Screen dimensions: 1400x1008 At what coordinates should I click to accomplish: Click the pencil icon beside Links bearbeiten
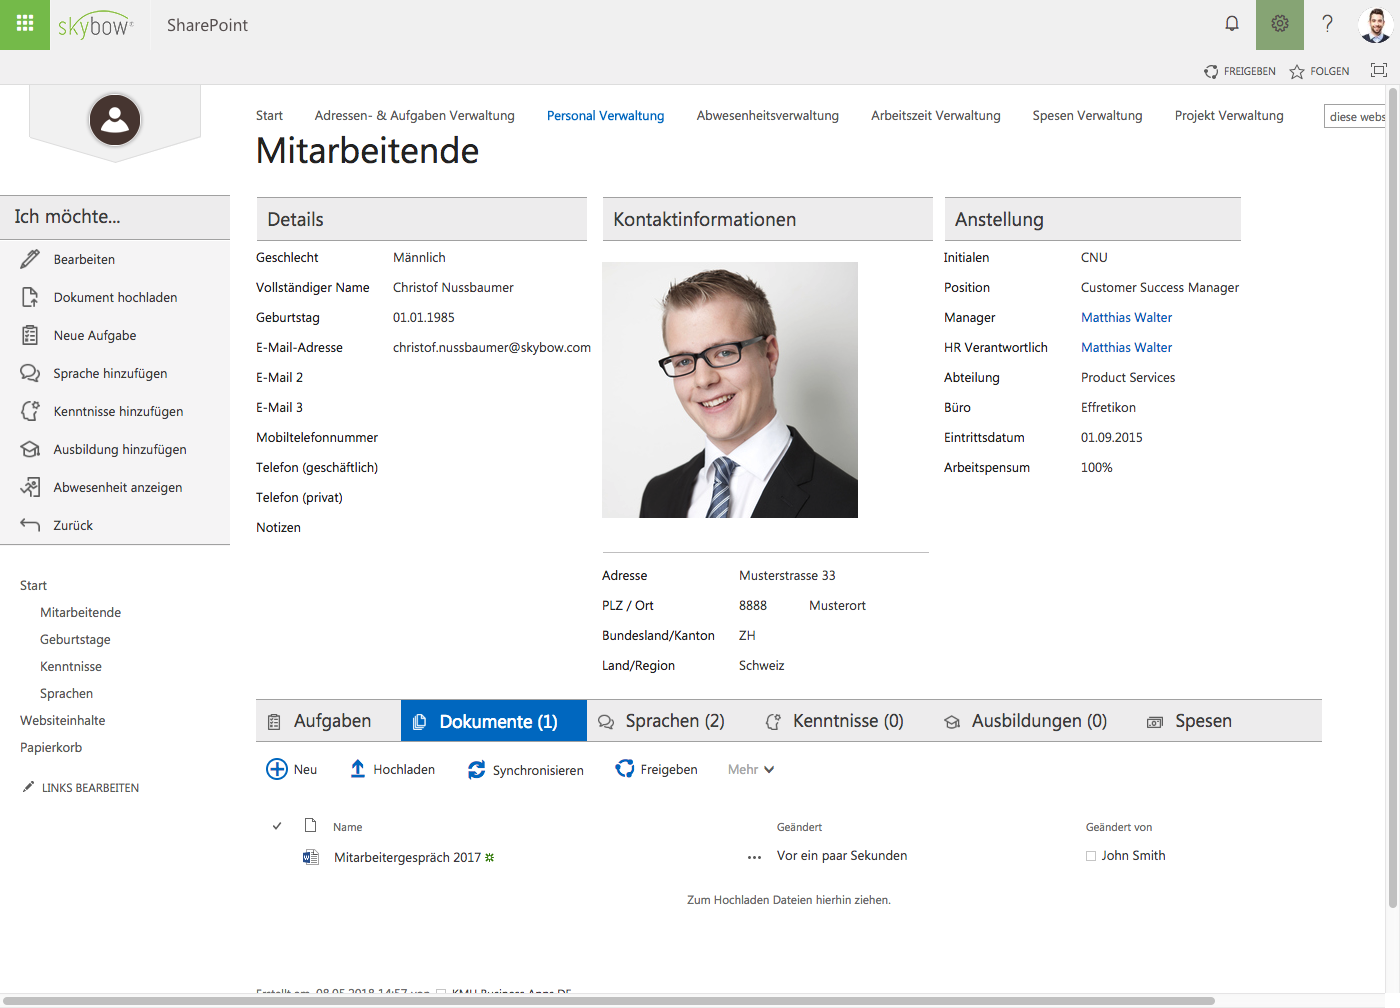29,787
